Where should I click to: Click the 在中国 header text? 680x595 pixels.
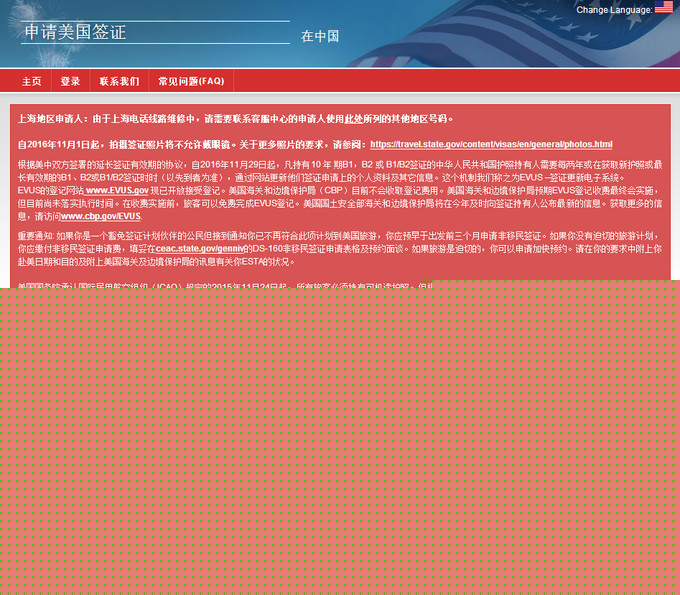320,36
